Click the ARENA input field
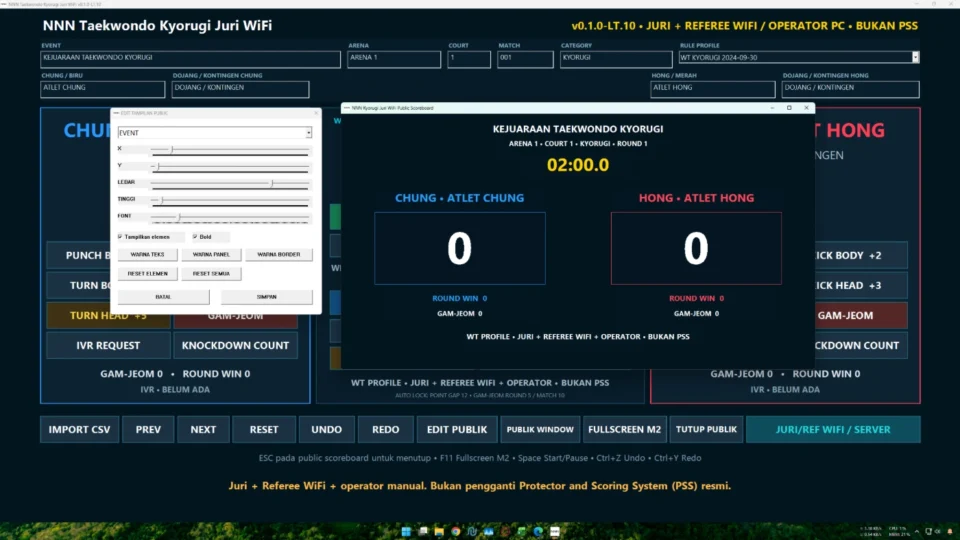 394,58
